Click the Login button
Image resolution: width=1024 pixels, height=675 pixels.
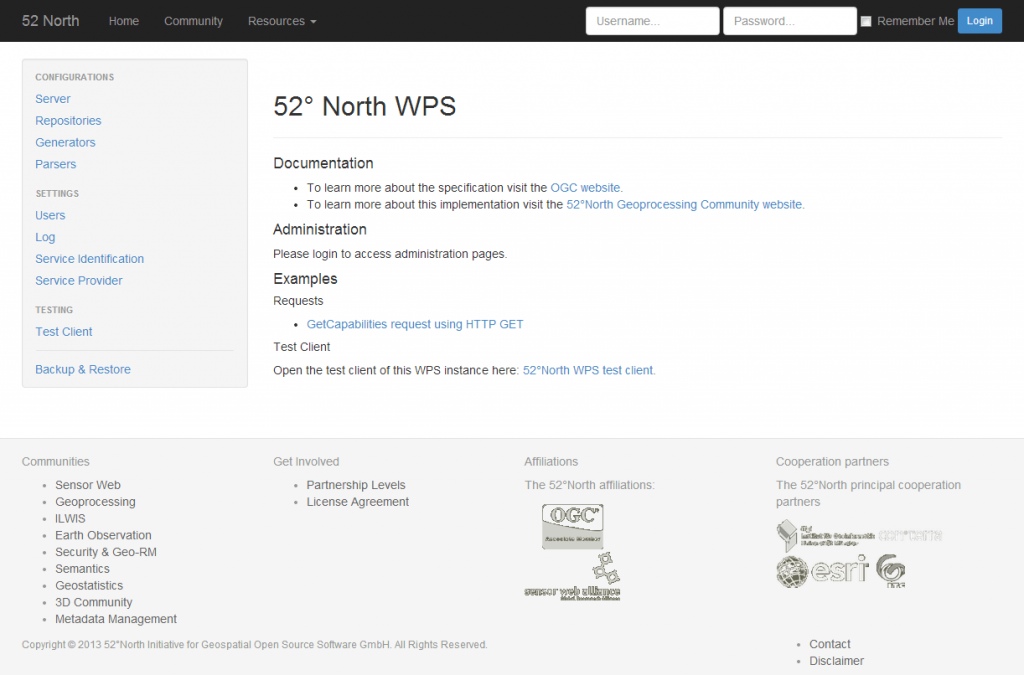[x=979, y=20]
